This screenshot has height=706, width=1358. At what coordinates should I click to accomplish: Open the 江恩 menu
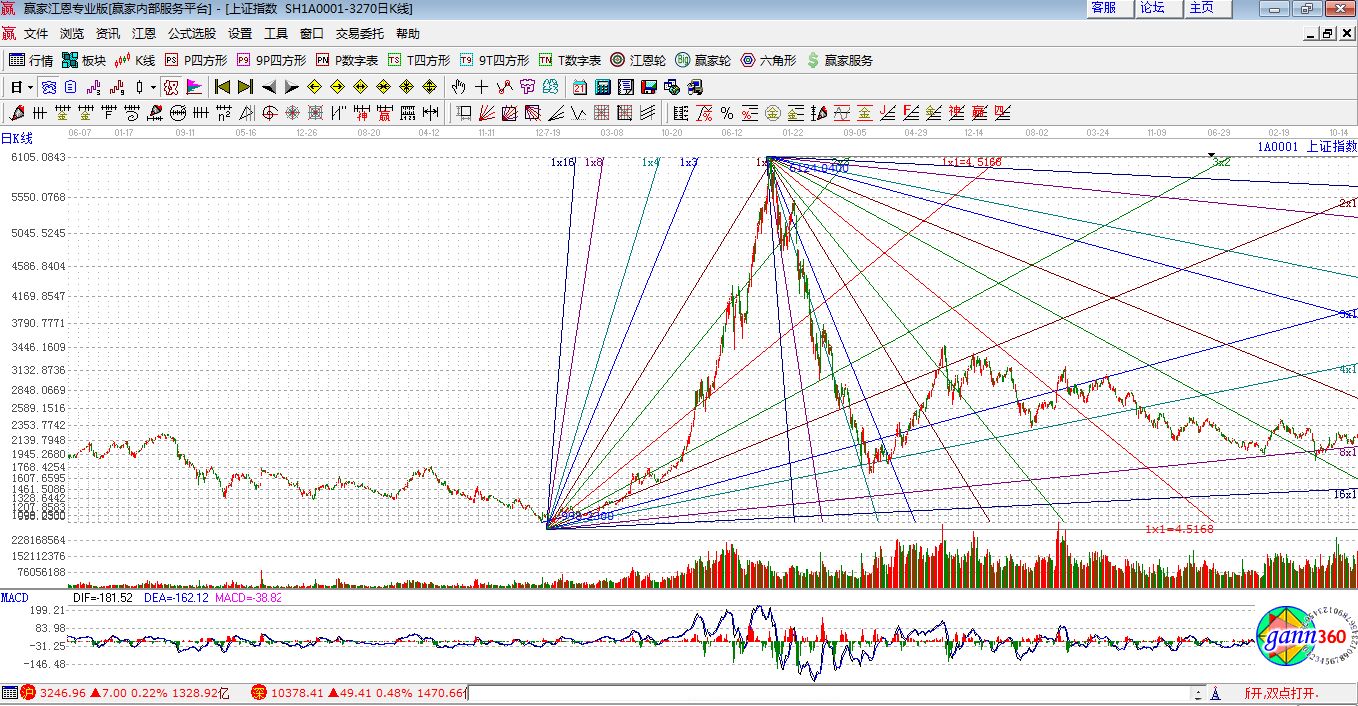coord(144,33)
